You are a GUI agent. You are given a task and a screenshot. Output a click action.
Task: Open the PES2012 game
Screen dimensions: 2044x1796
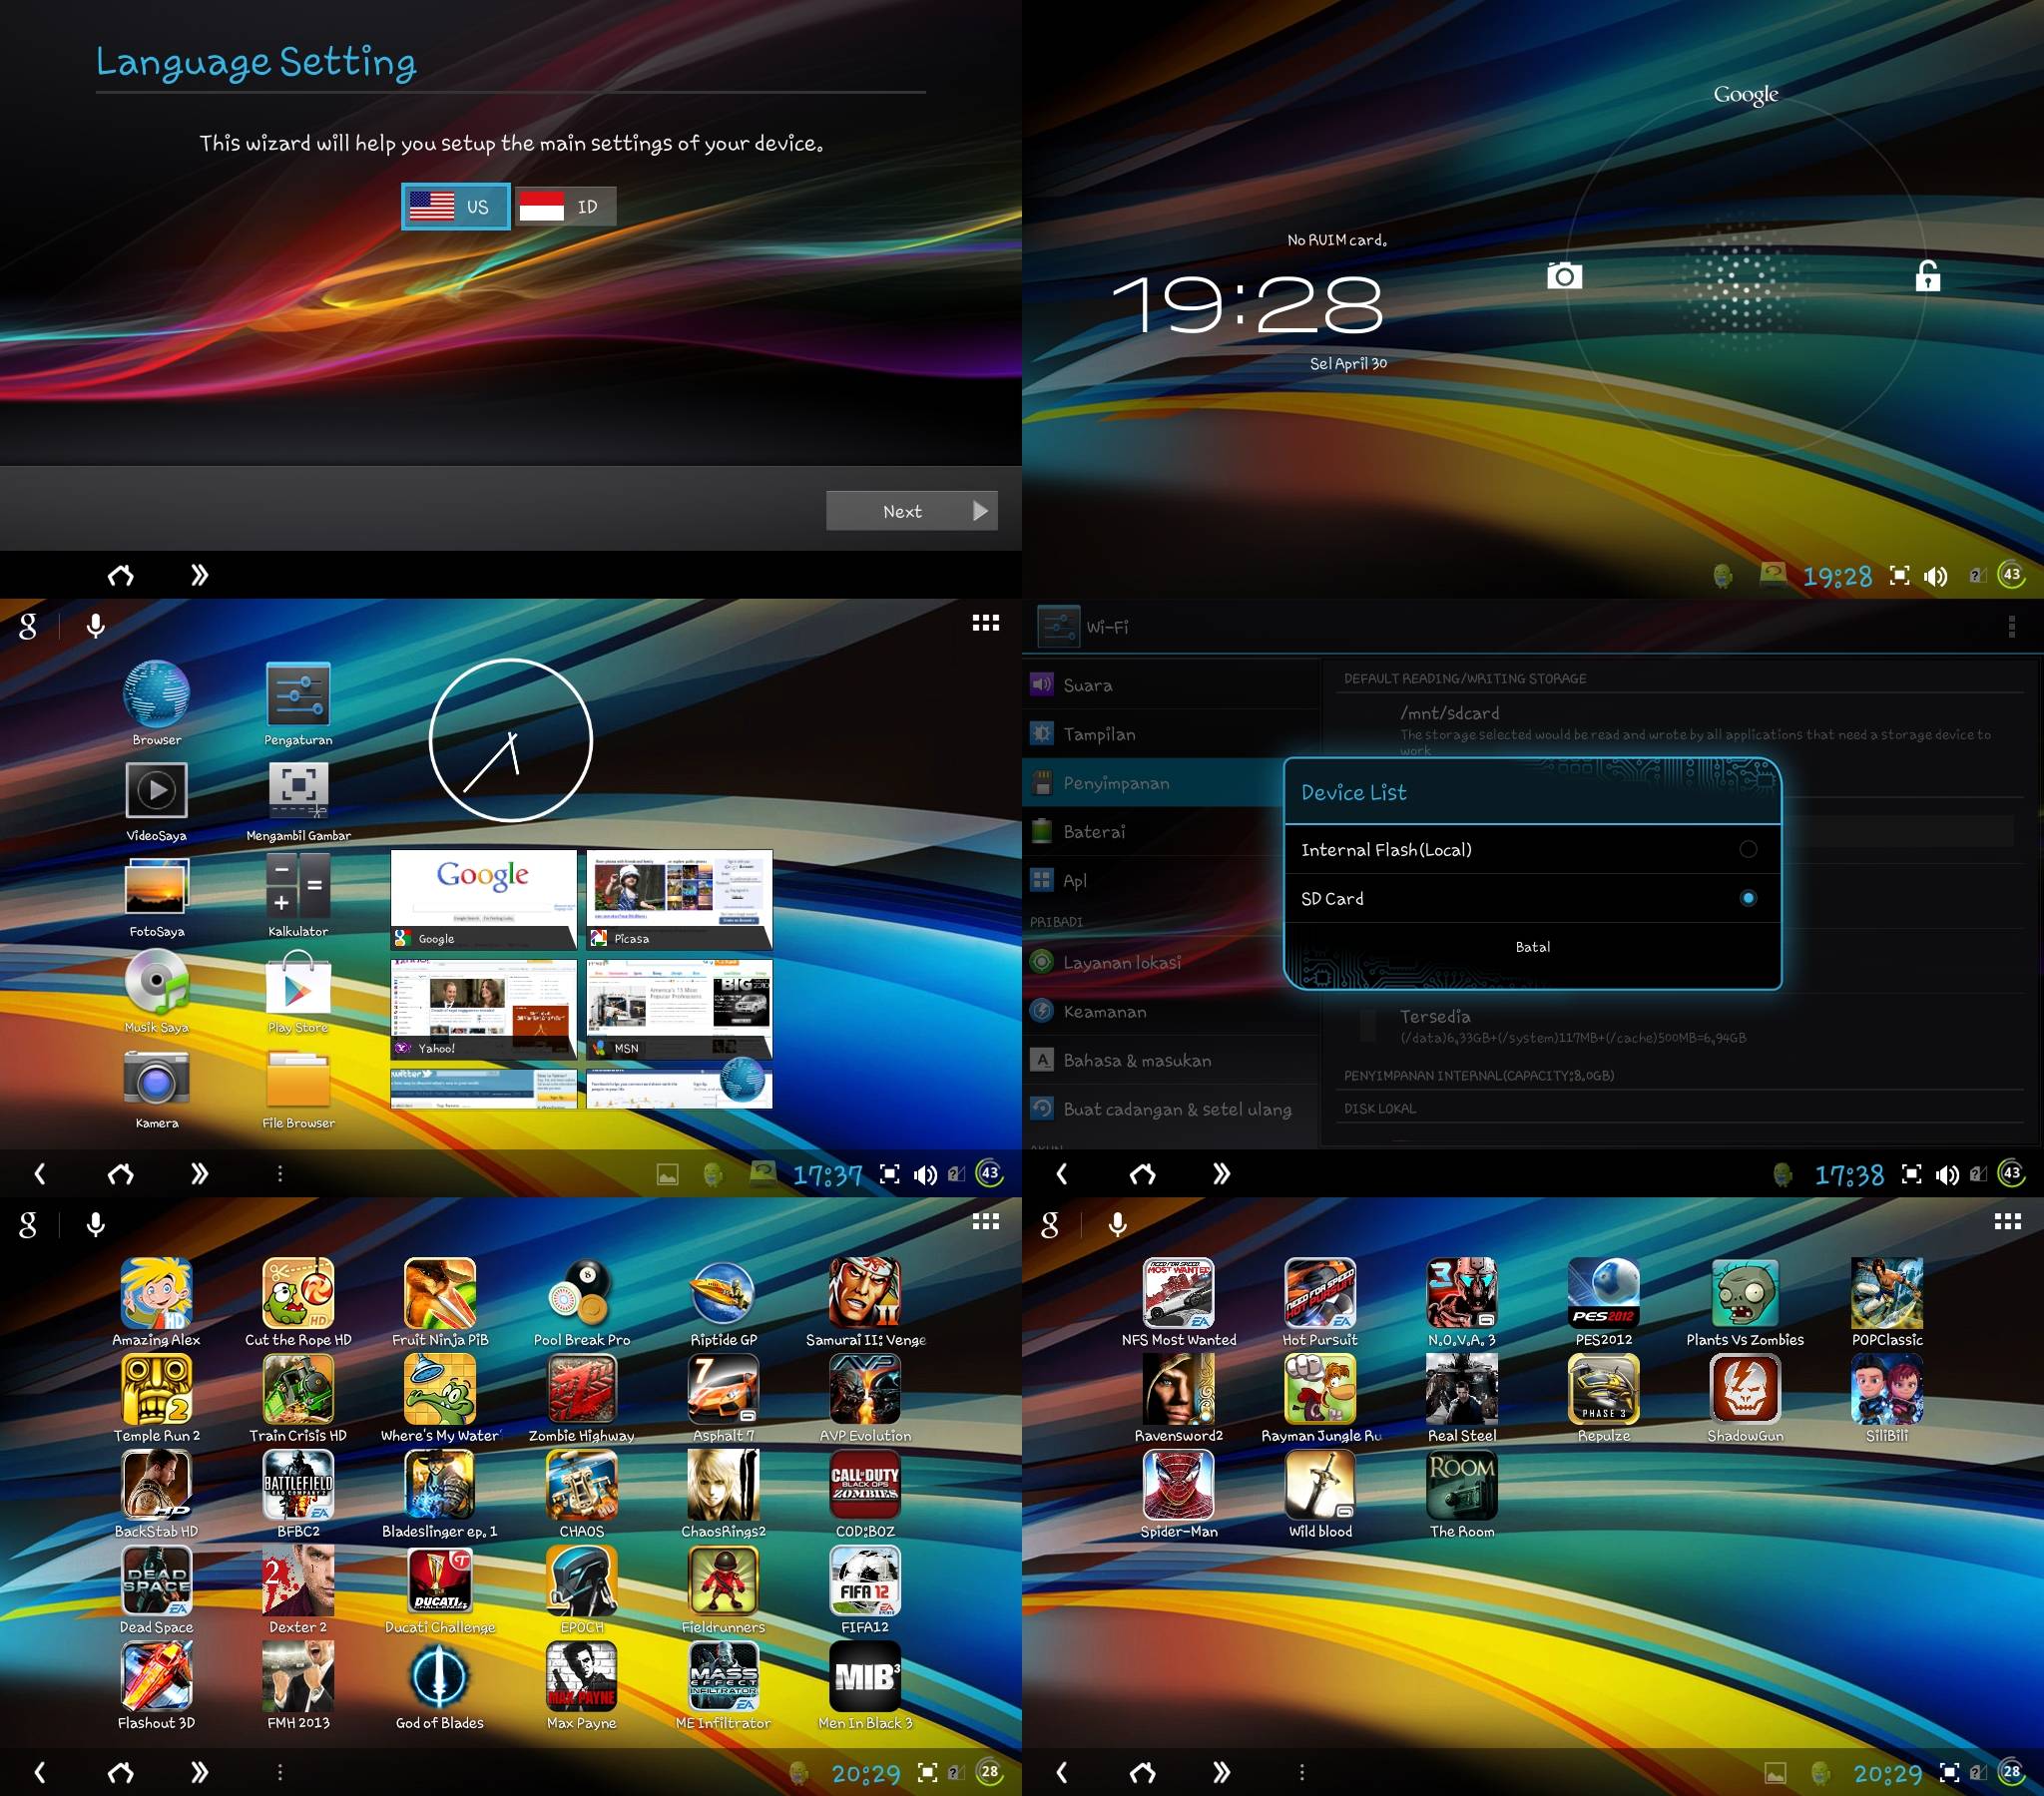tap(1603, 1303)
